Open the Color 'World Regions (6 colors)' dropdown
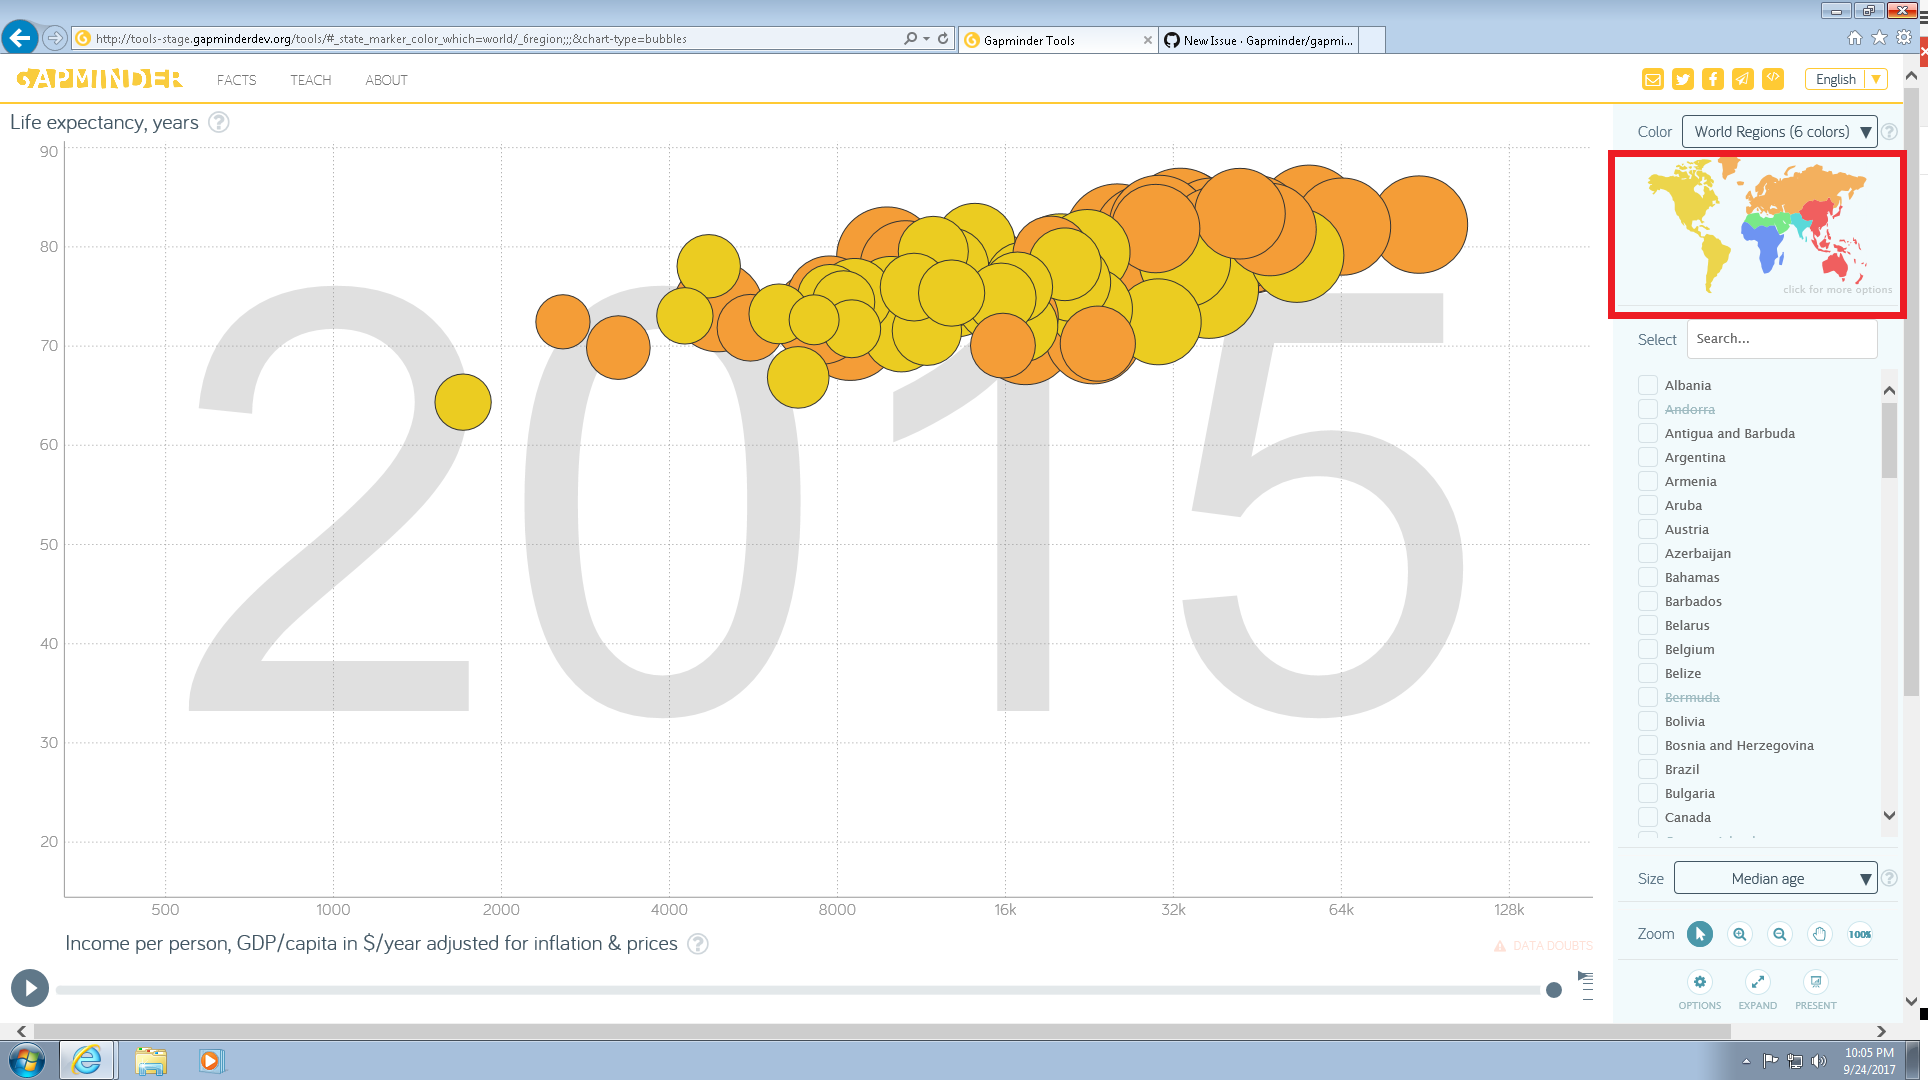This screenshot has height=1080, width=1928. click(1779, 131)
